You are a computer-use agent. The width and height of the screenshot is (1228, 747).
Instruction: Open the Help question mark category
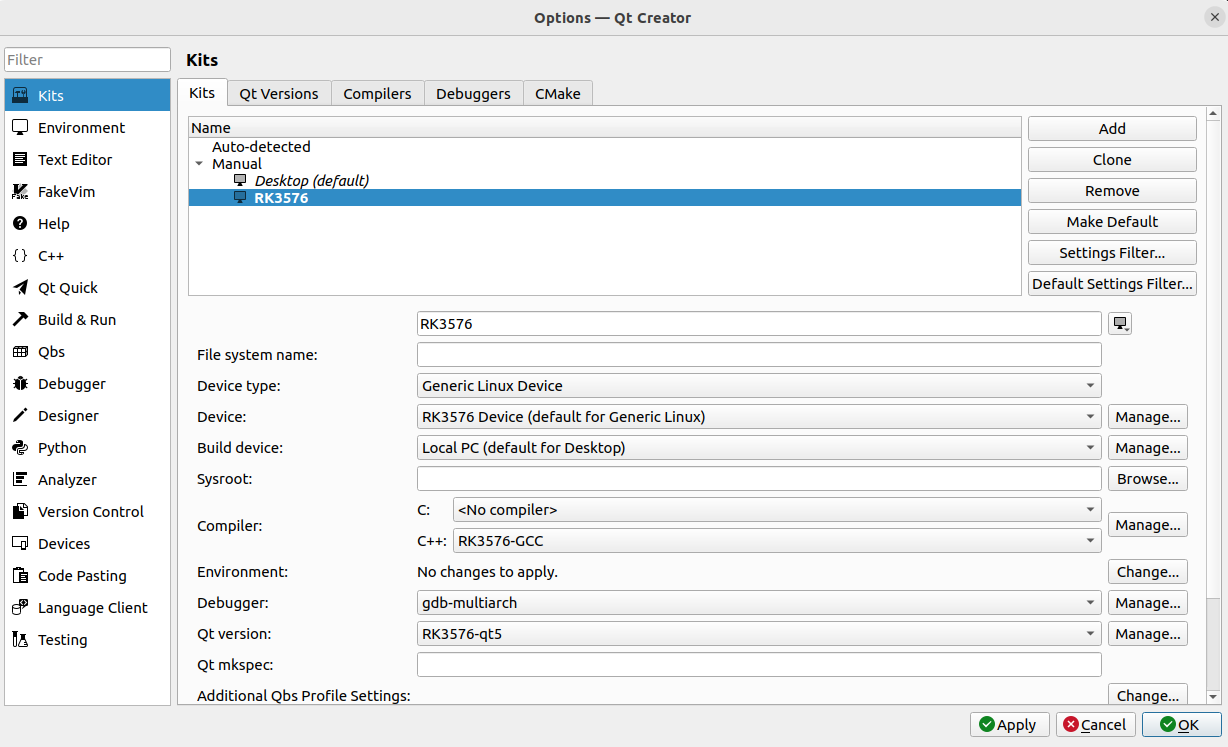pos(19,224)
